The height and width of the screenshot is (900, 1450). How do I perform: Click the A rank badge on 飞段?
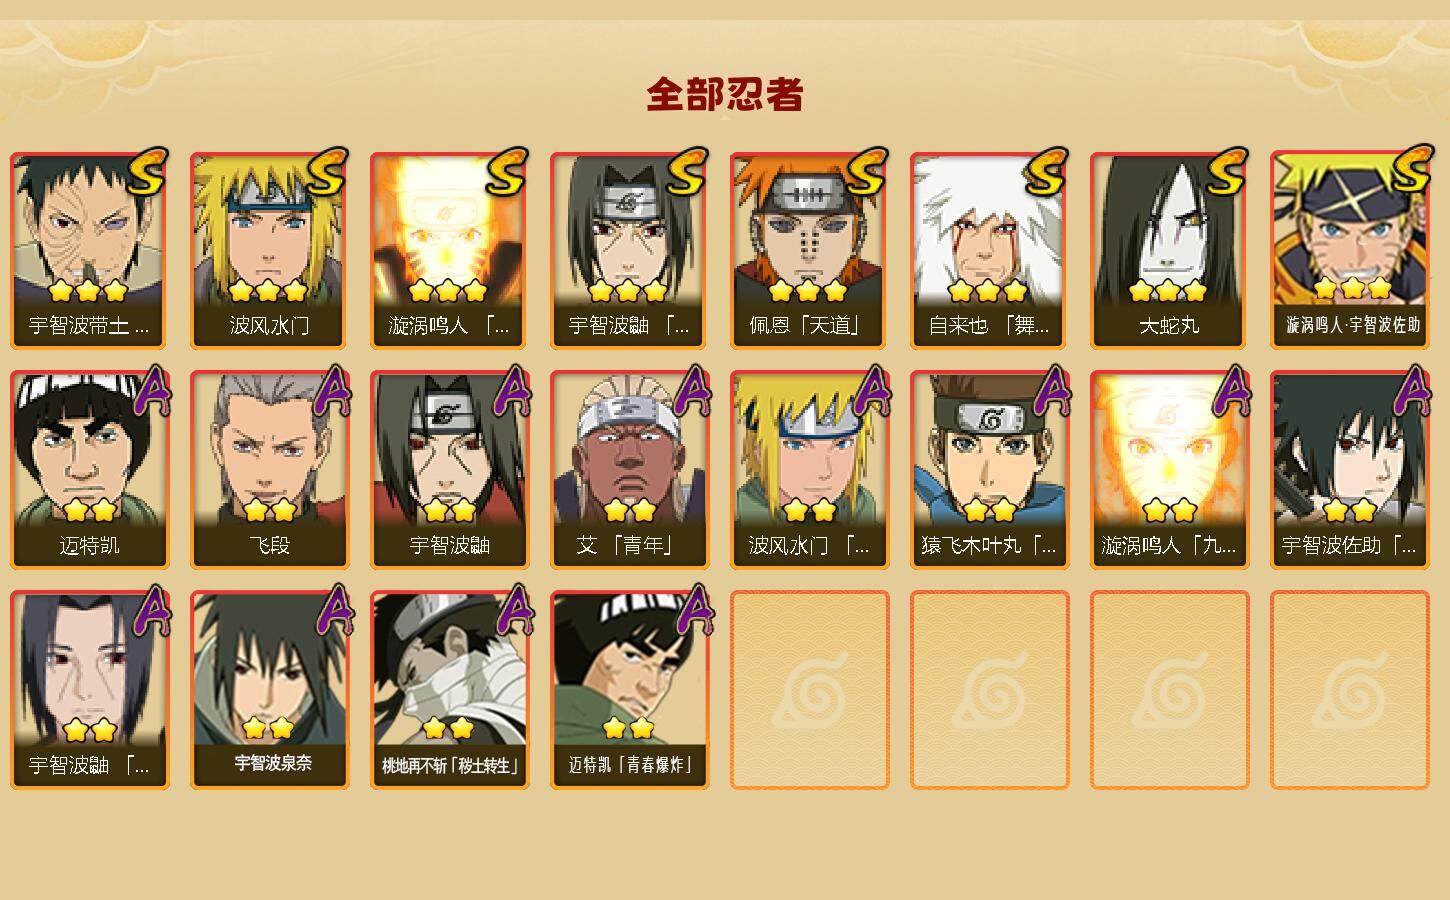coord(333,391)
